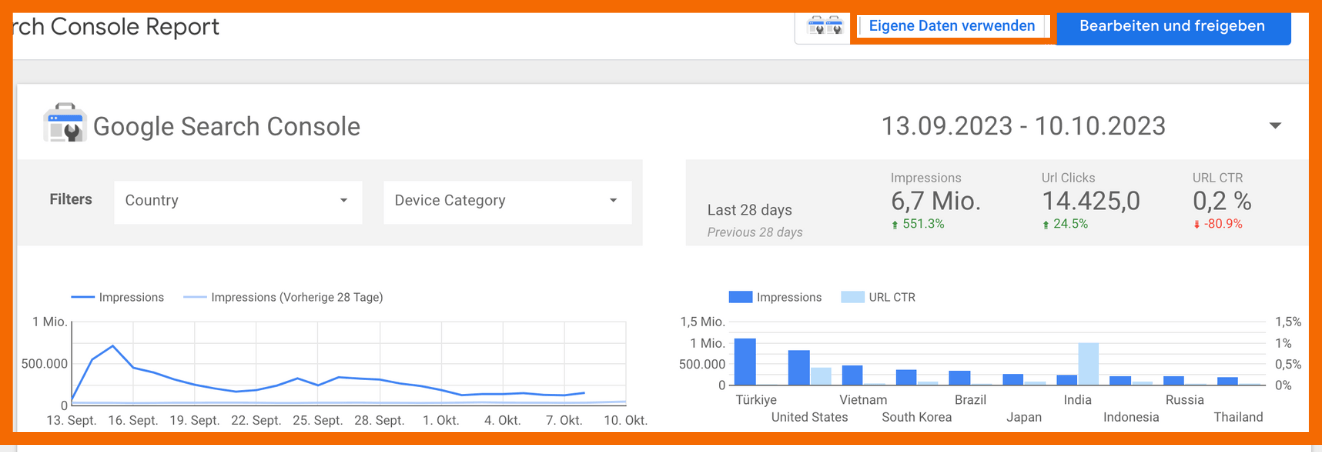Open the Device Category filter dropdown
This screenshot has width=1322, height=452.
[x=507, y=201]
